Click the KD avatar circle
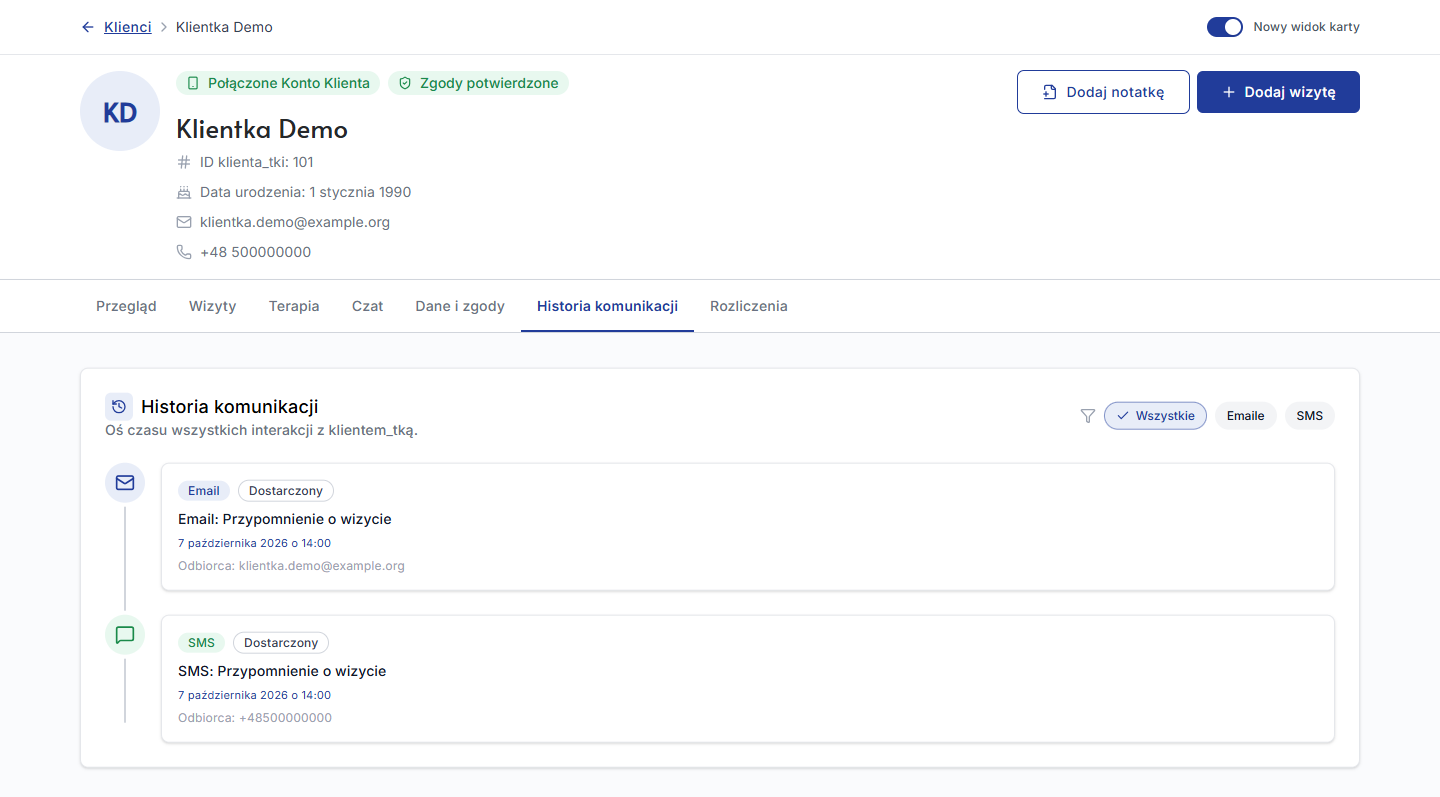Image resolution: width=1440 pixels, height=797 pixels. coord(120,111)
